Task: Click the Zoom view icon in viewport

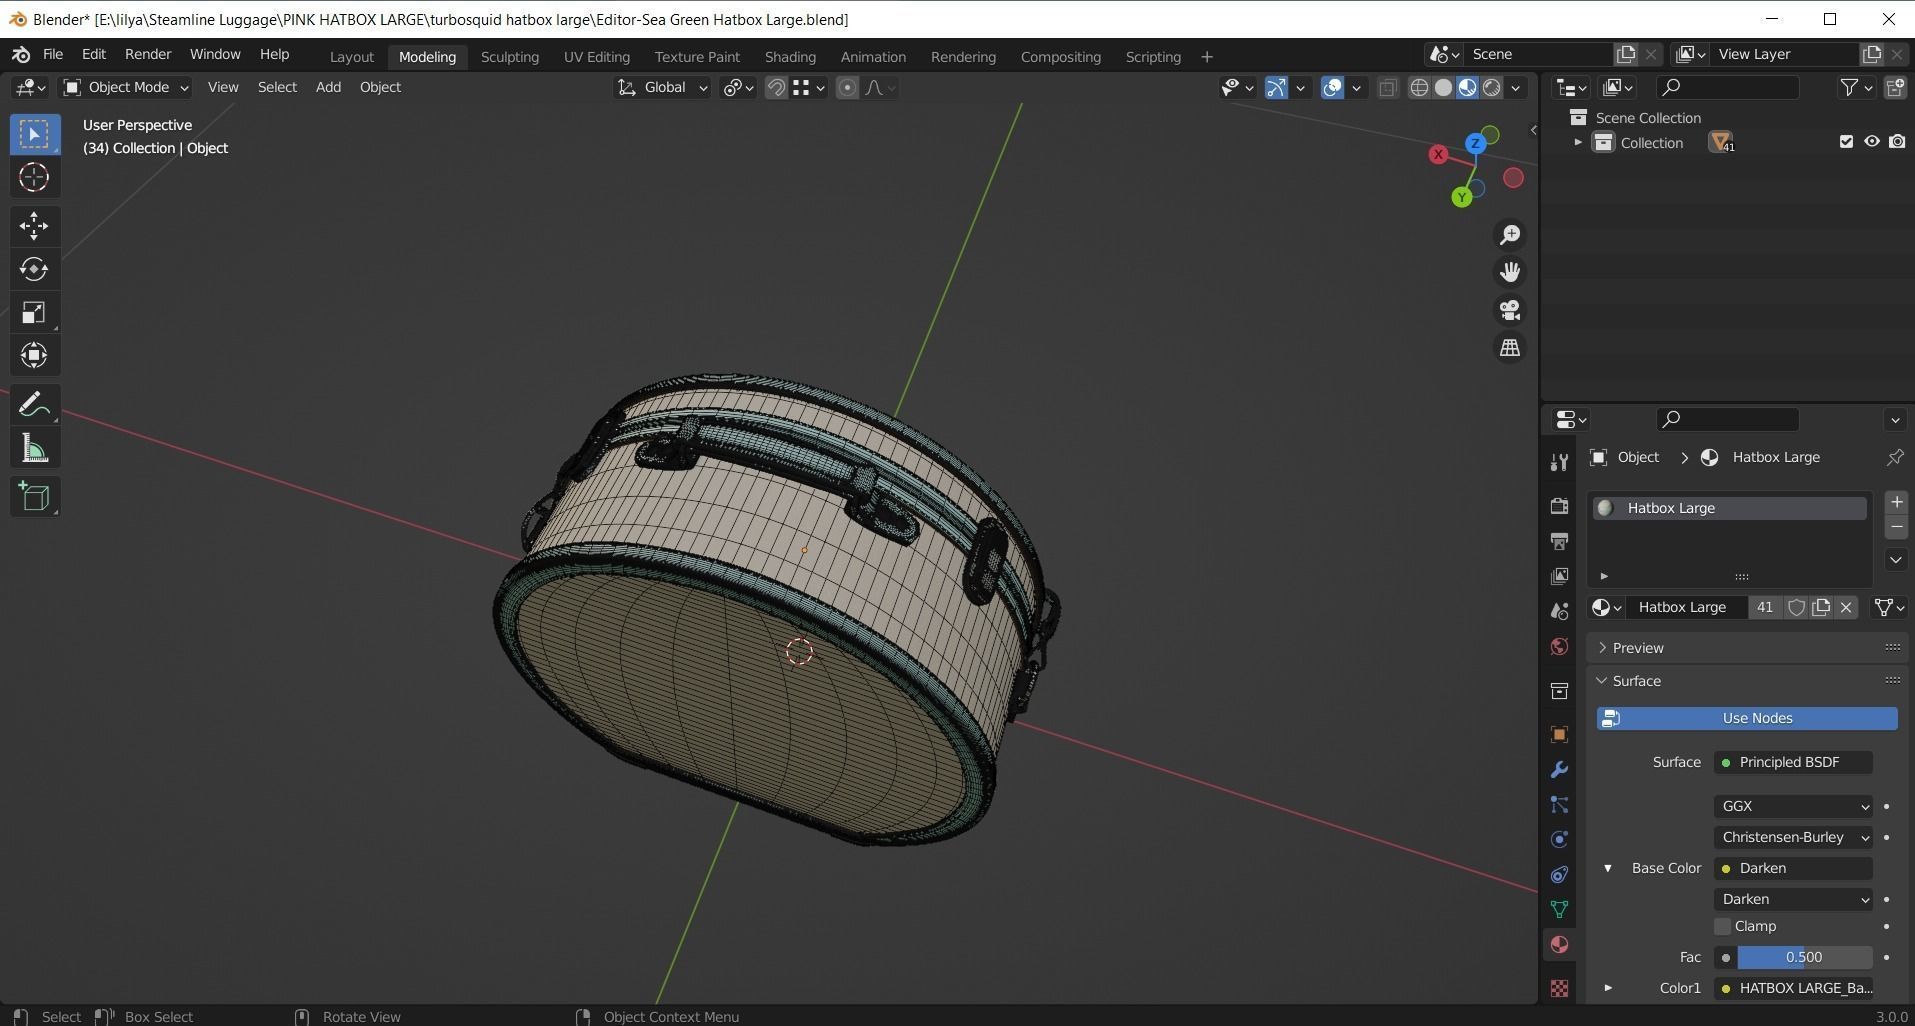Action: pos(1510,234)
